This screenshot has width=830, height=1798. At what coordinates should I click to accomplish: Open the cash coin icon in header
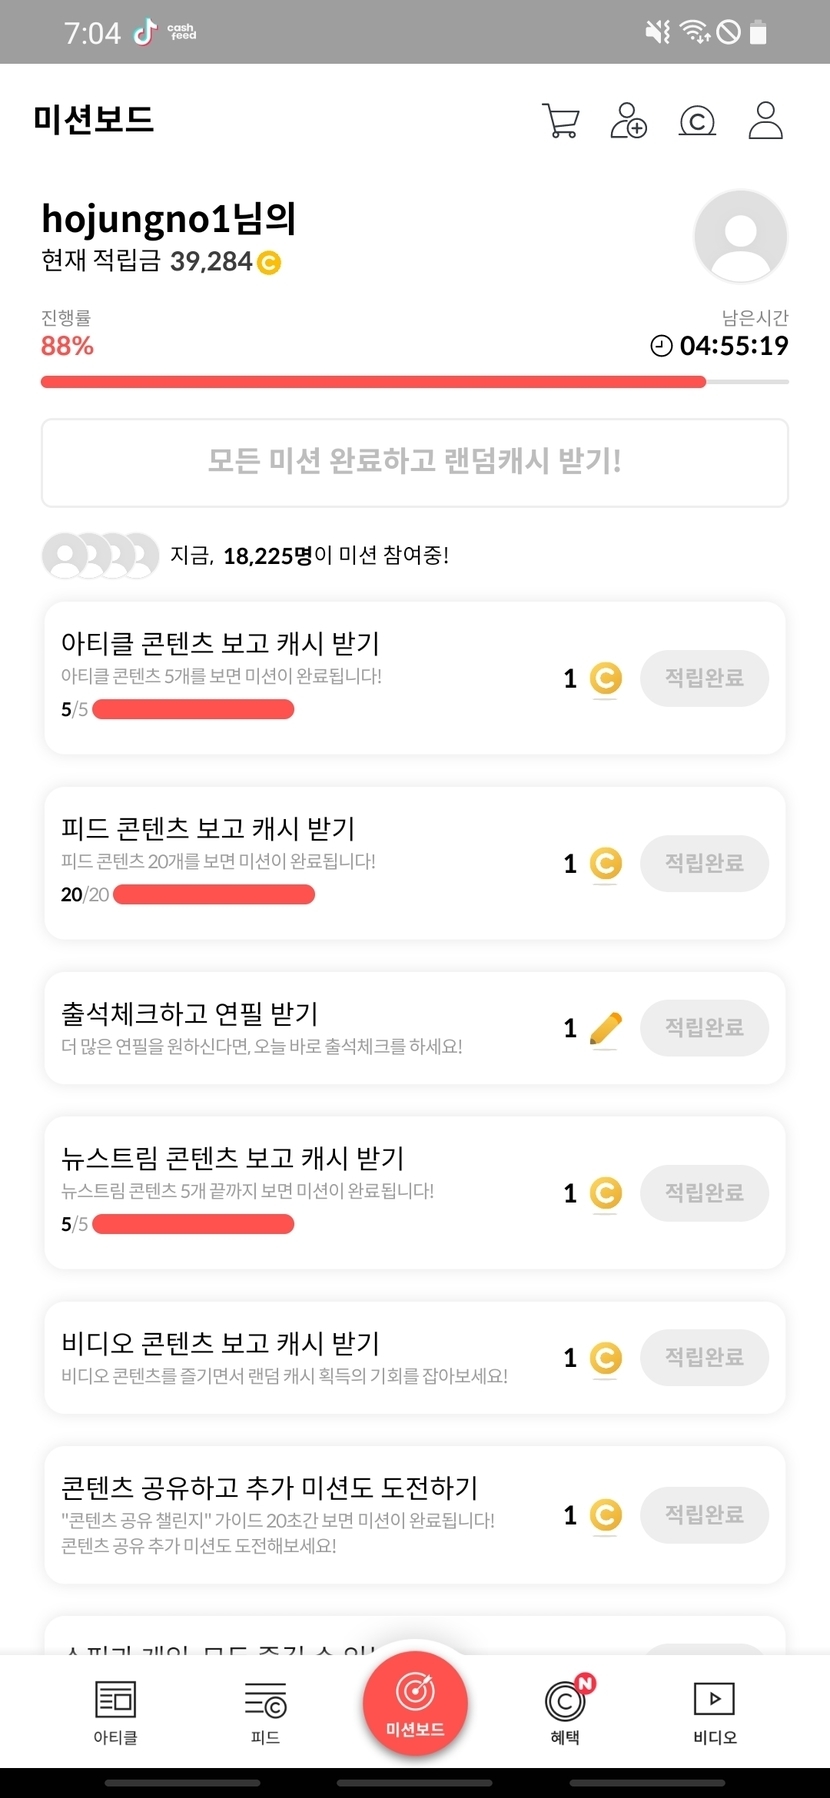697,120
